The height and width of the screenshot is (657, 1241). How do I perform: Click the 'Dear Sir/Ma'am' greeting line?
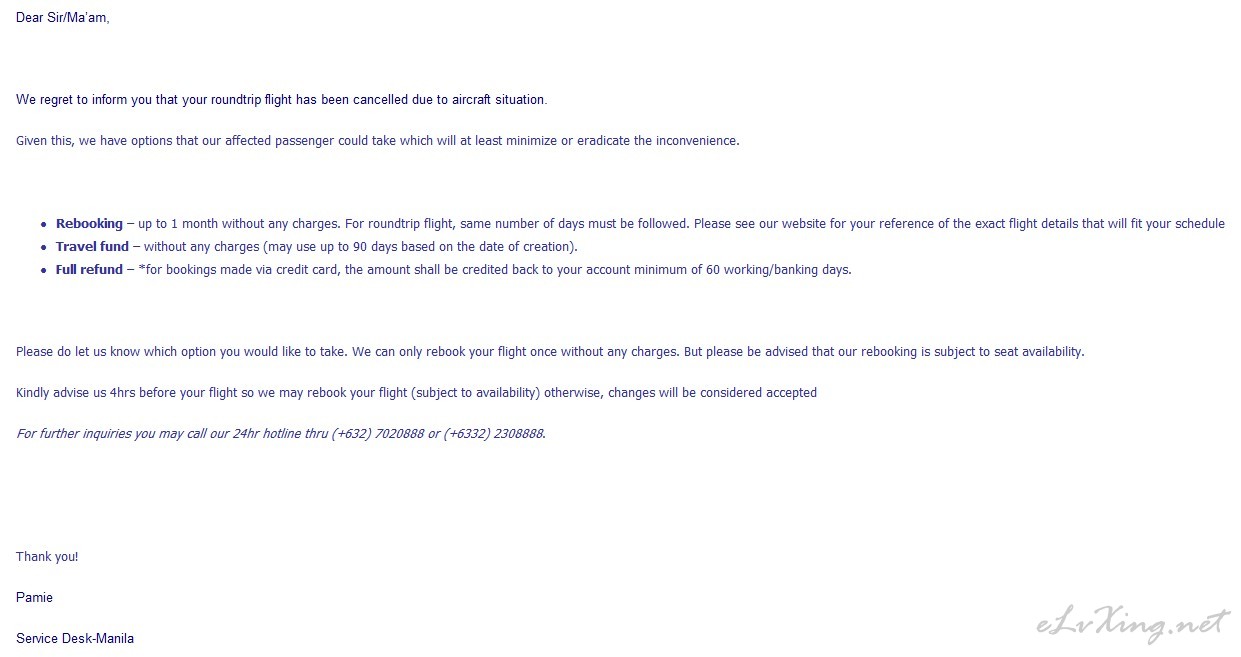pos(62,17)
